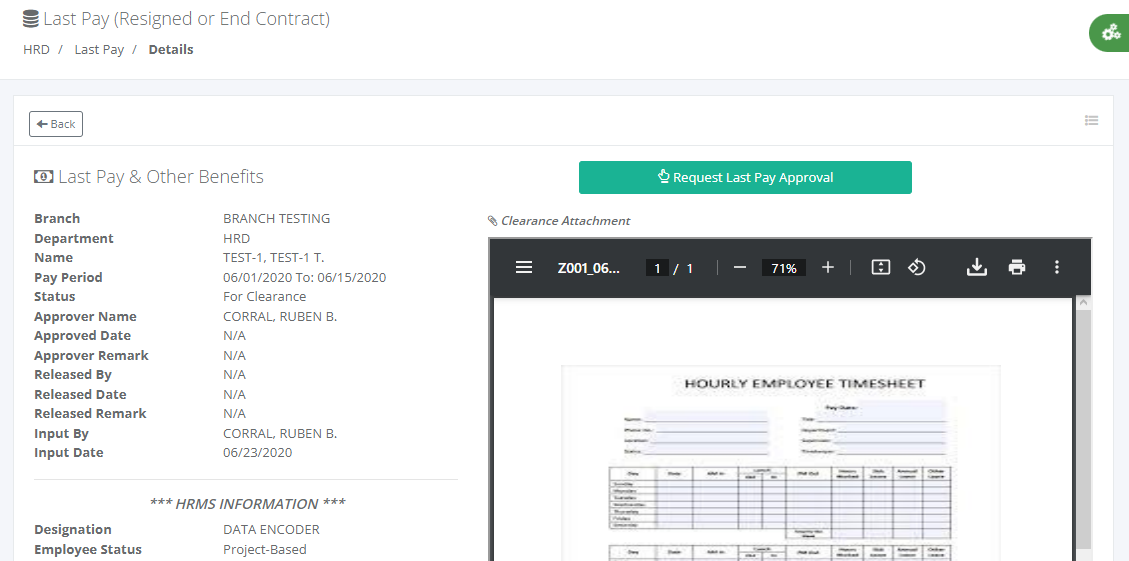Open the green settings gears button

[x=1110, y=32]
